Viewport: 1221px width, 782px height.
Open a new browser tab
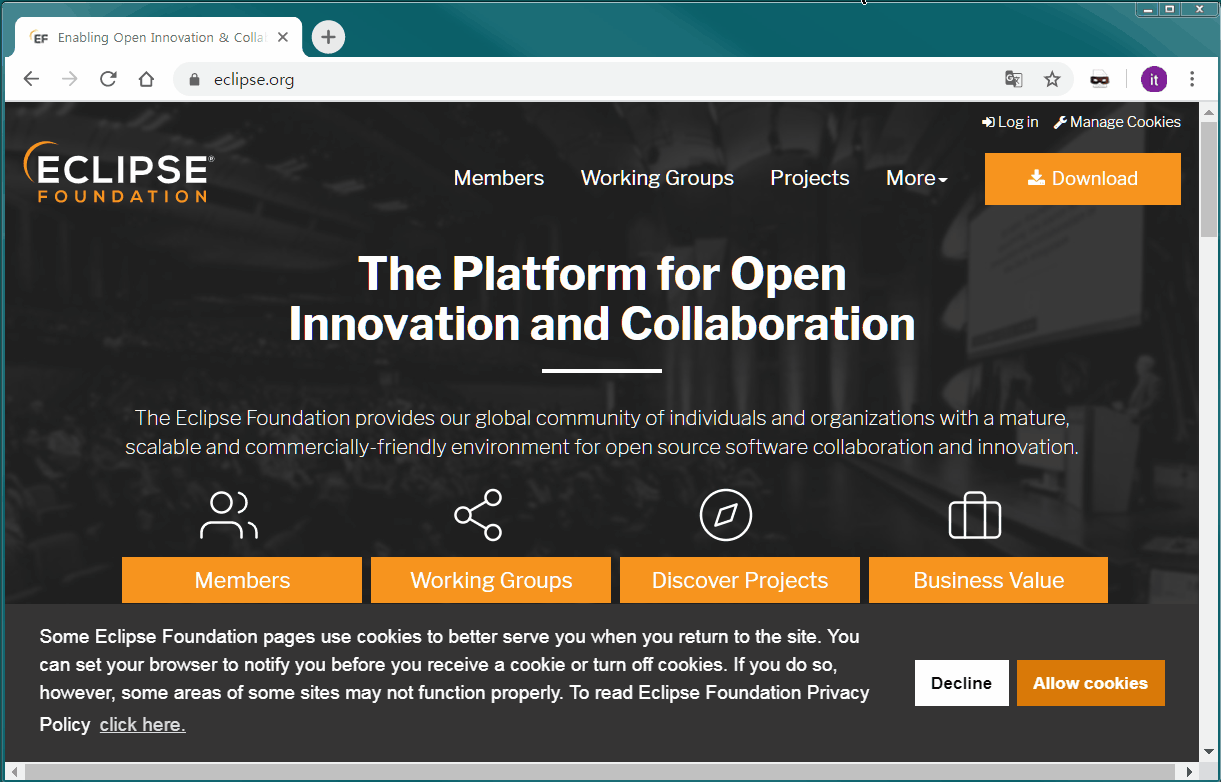coord(328,37)
